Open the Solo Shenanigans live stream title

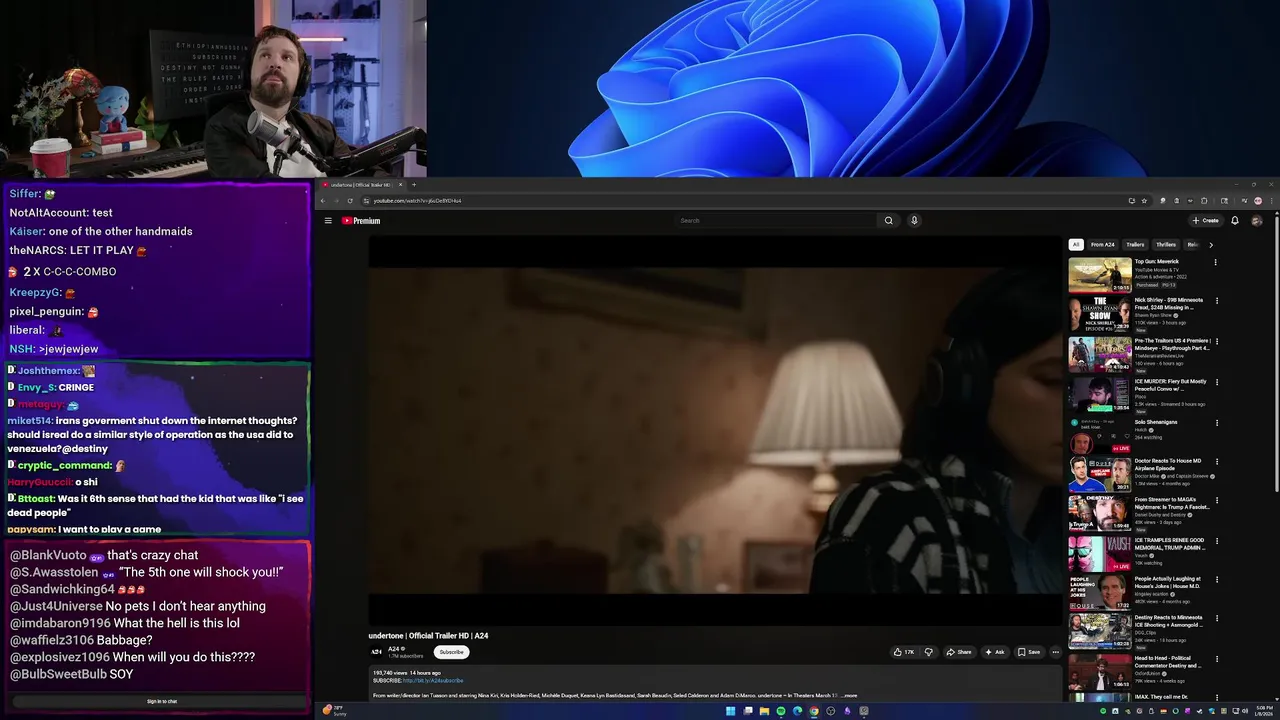(1156, 422)
